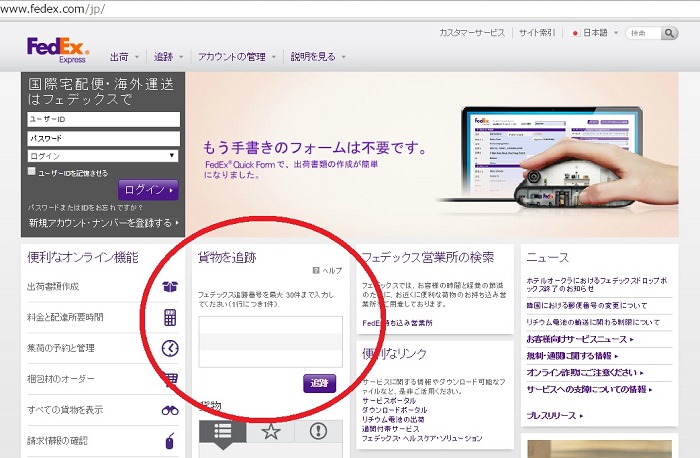Screen dimensions: 700x458
Task: Click the search magnifier icon
Action: (669, 33)
